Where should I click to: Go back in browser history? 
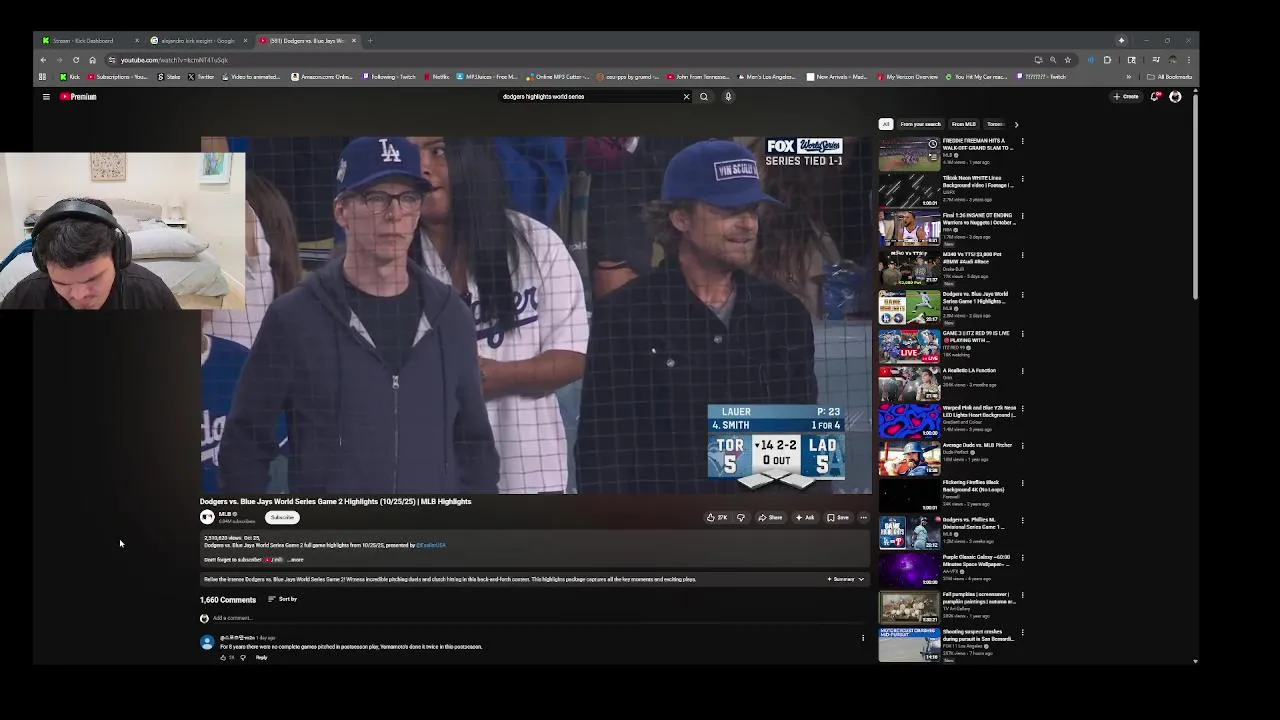(43, 60)
